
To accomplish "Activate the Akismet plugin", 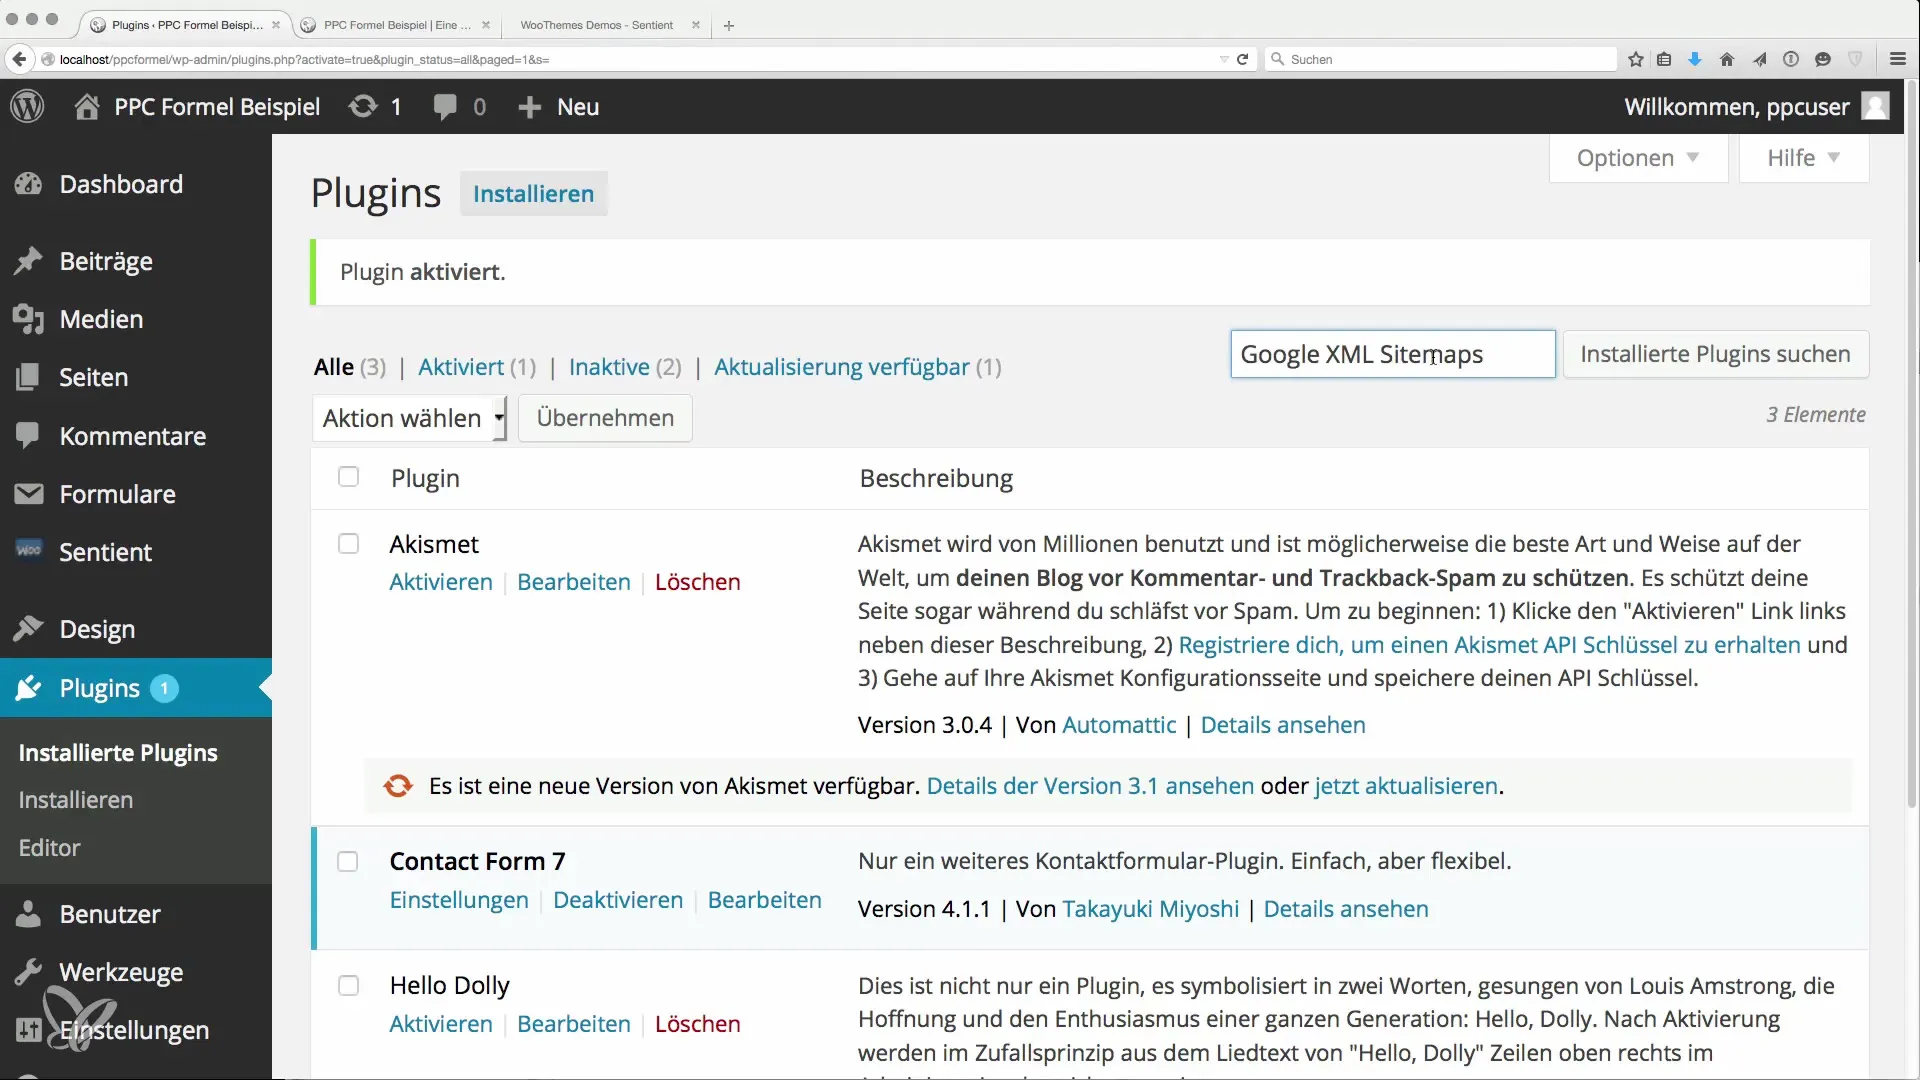I will [x=441, y=582].
